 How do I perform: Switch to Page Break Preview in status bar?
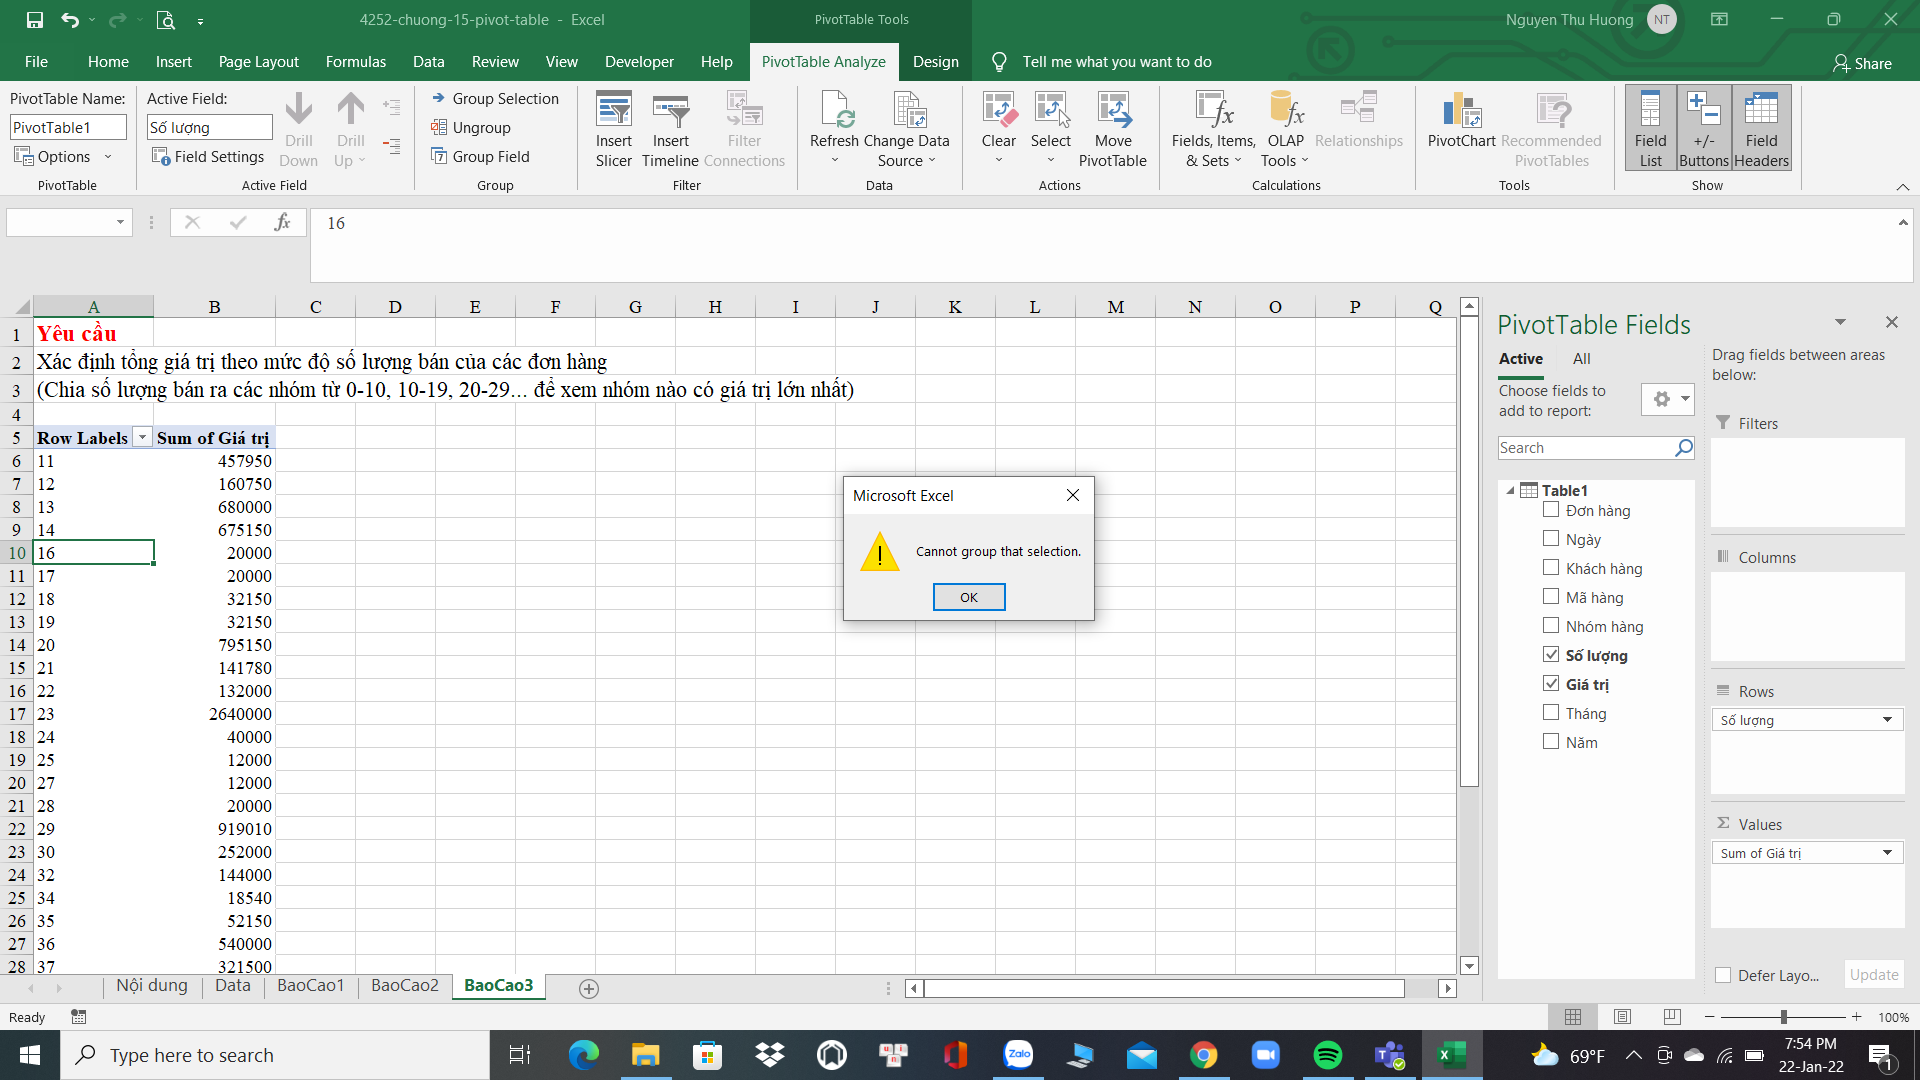coord(1672,1016)
